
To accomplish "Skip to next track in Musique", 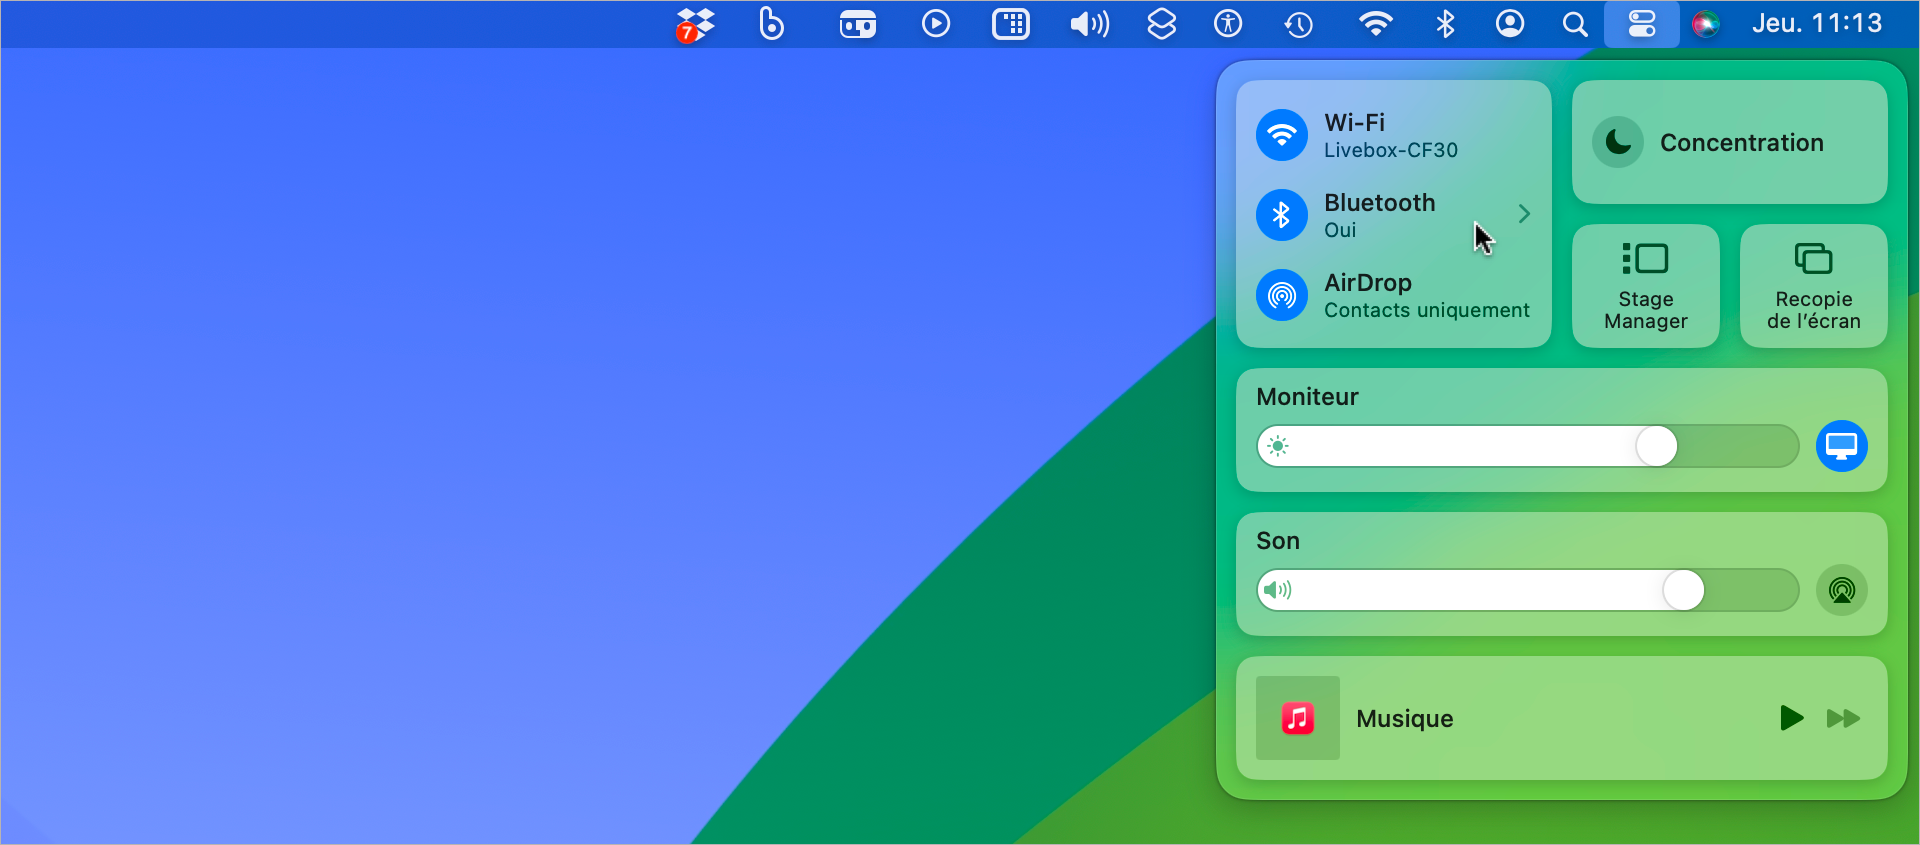I will pyautogui.click(x=1843, y=718).
